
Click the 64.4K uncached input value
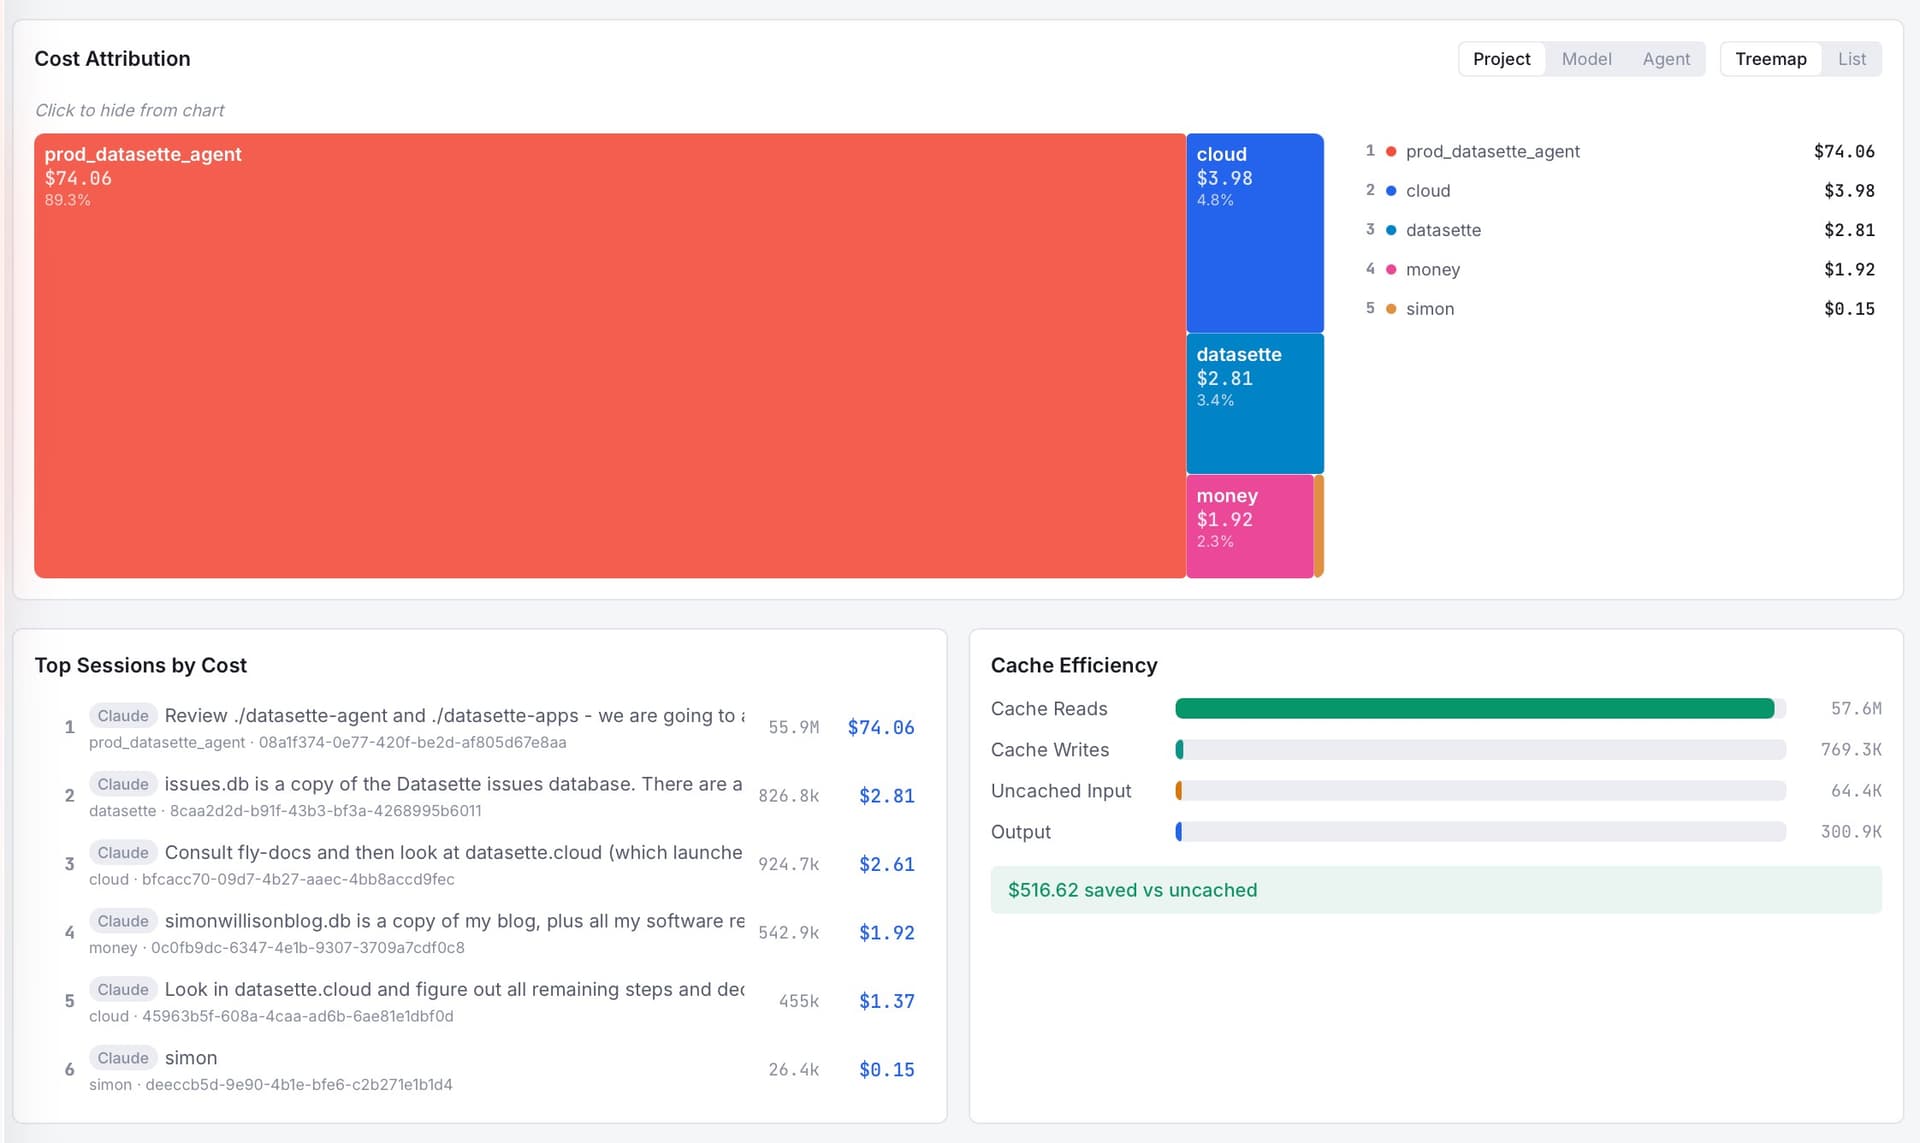[x=1856, y=791]
